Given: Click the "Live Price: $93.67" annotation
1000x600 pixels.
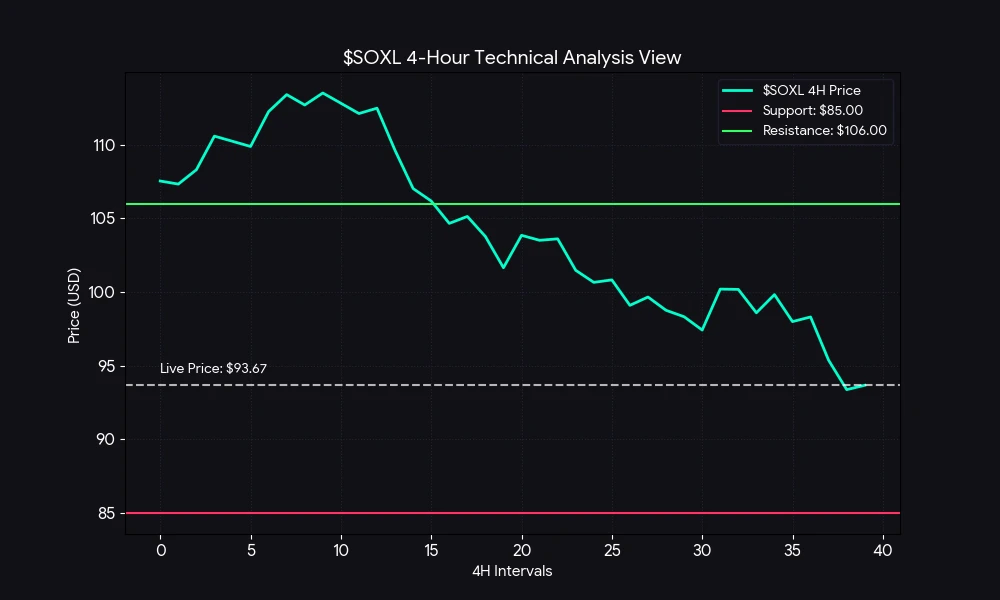Looking at the screenshot, I should (213, 368).
